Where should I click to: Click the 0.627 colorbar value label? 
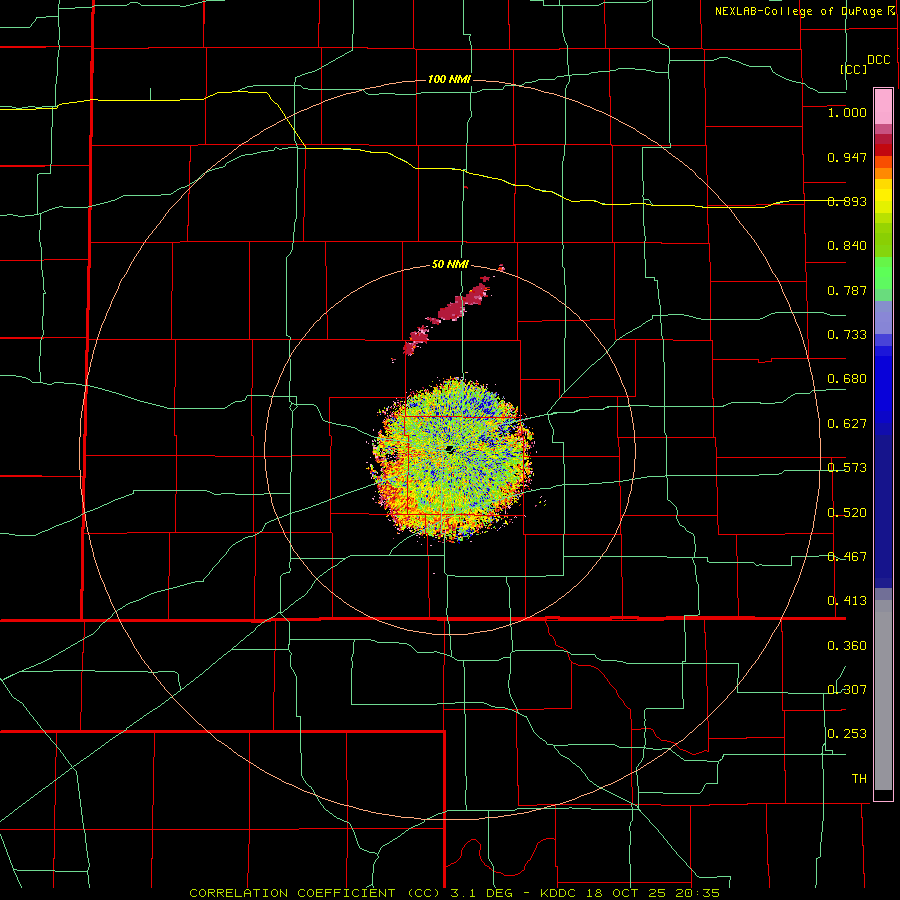[847, 424]
